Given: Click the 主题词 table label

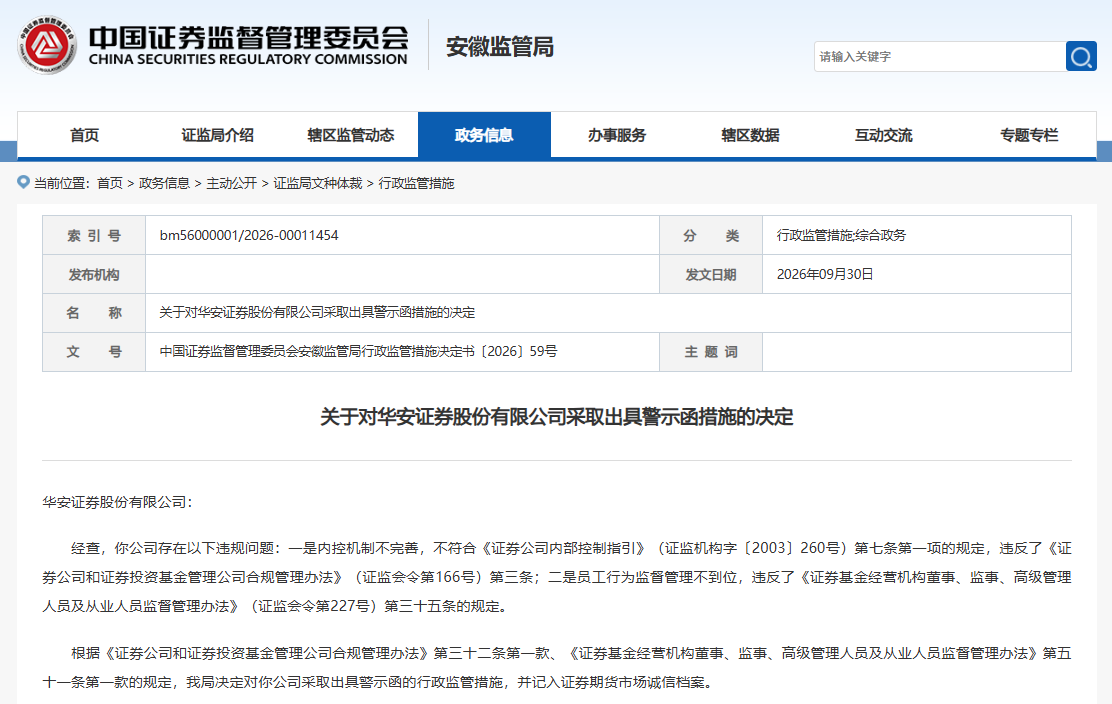Looking at the screenshot, I should 711,352.
